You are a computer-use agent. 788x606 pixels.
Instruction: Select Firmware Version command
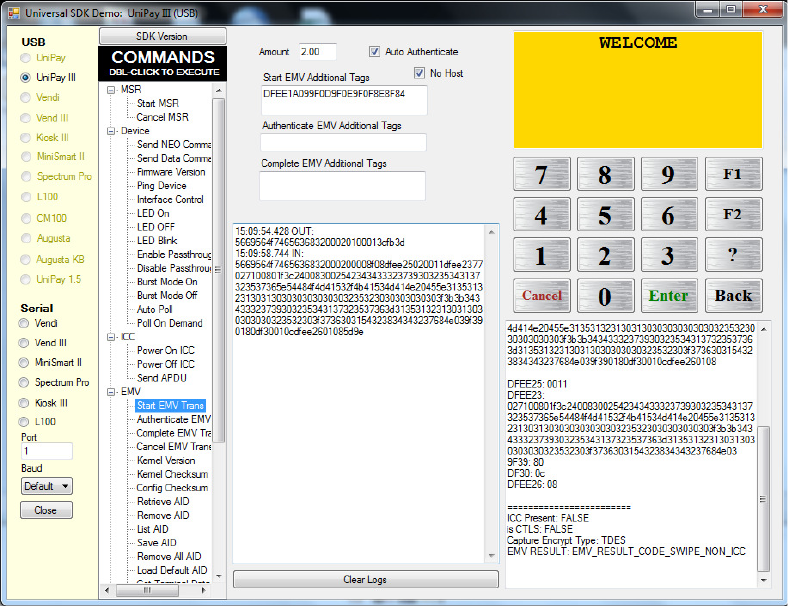pyautogui.click(x=171, y=172)
